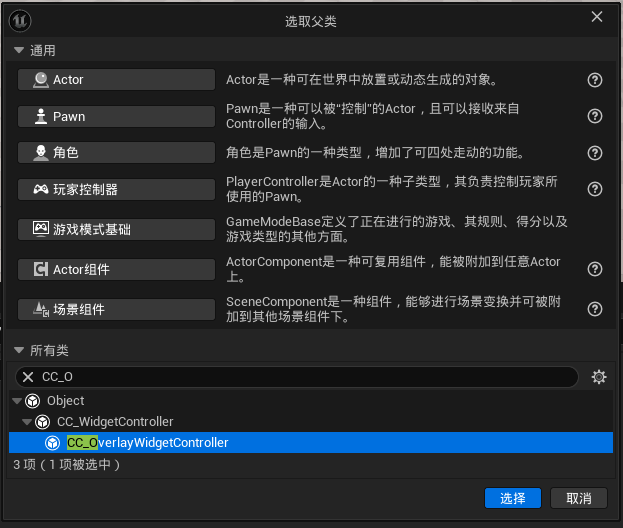Select CC_OverlayWidgetController row
The height and width of the screenshot is (528, 623).
[311, 443]
